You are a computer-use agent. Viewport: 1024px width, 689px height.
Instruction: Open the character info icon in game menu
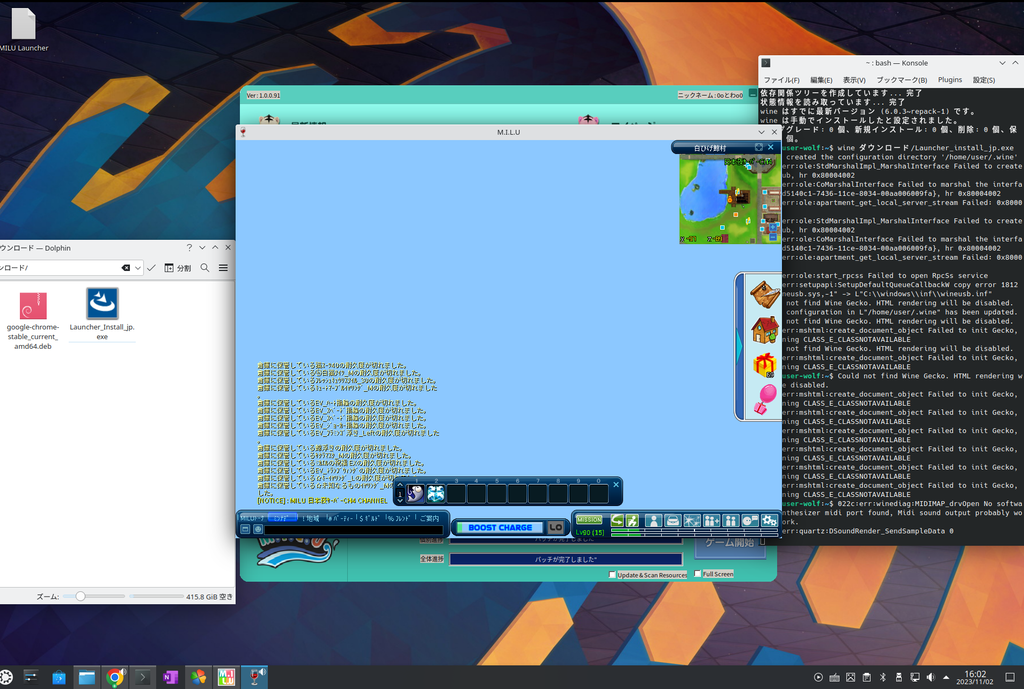point(653,520)
